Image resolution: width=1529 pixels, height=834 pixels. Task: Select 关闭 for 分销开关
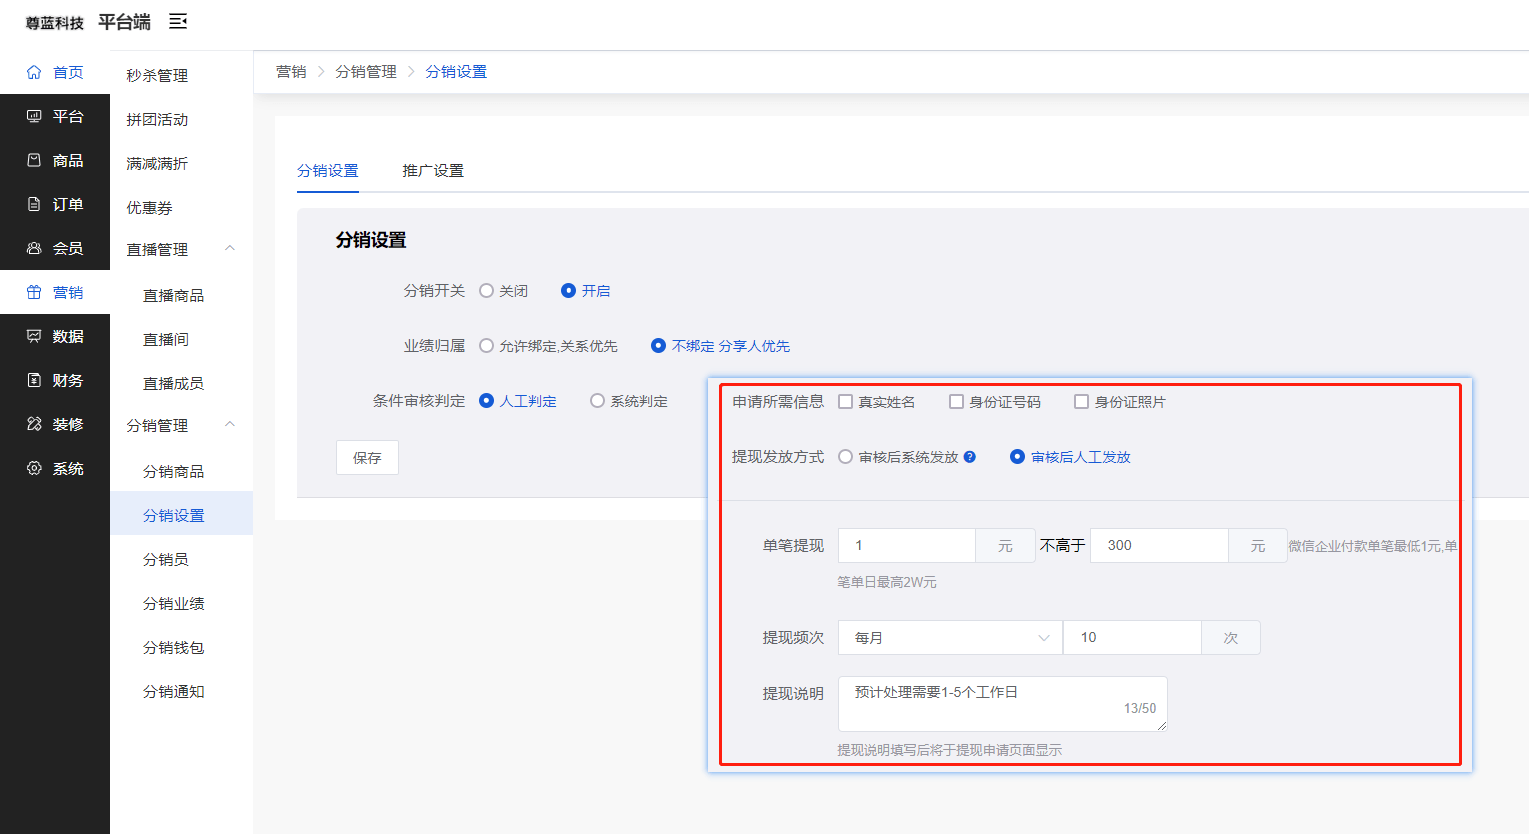(486, 291)
